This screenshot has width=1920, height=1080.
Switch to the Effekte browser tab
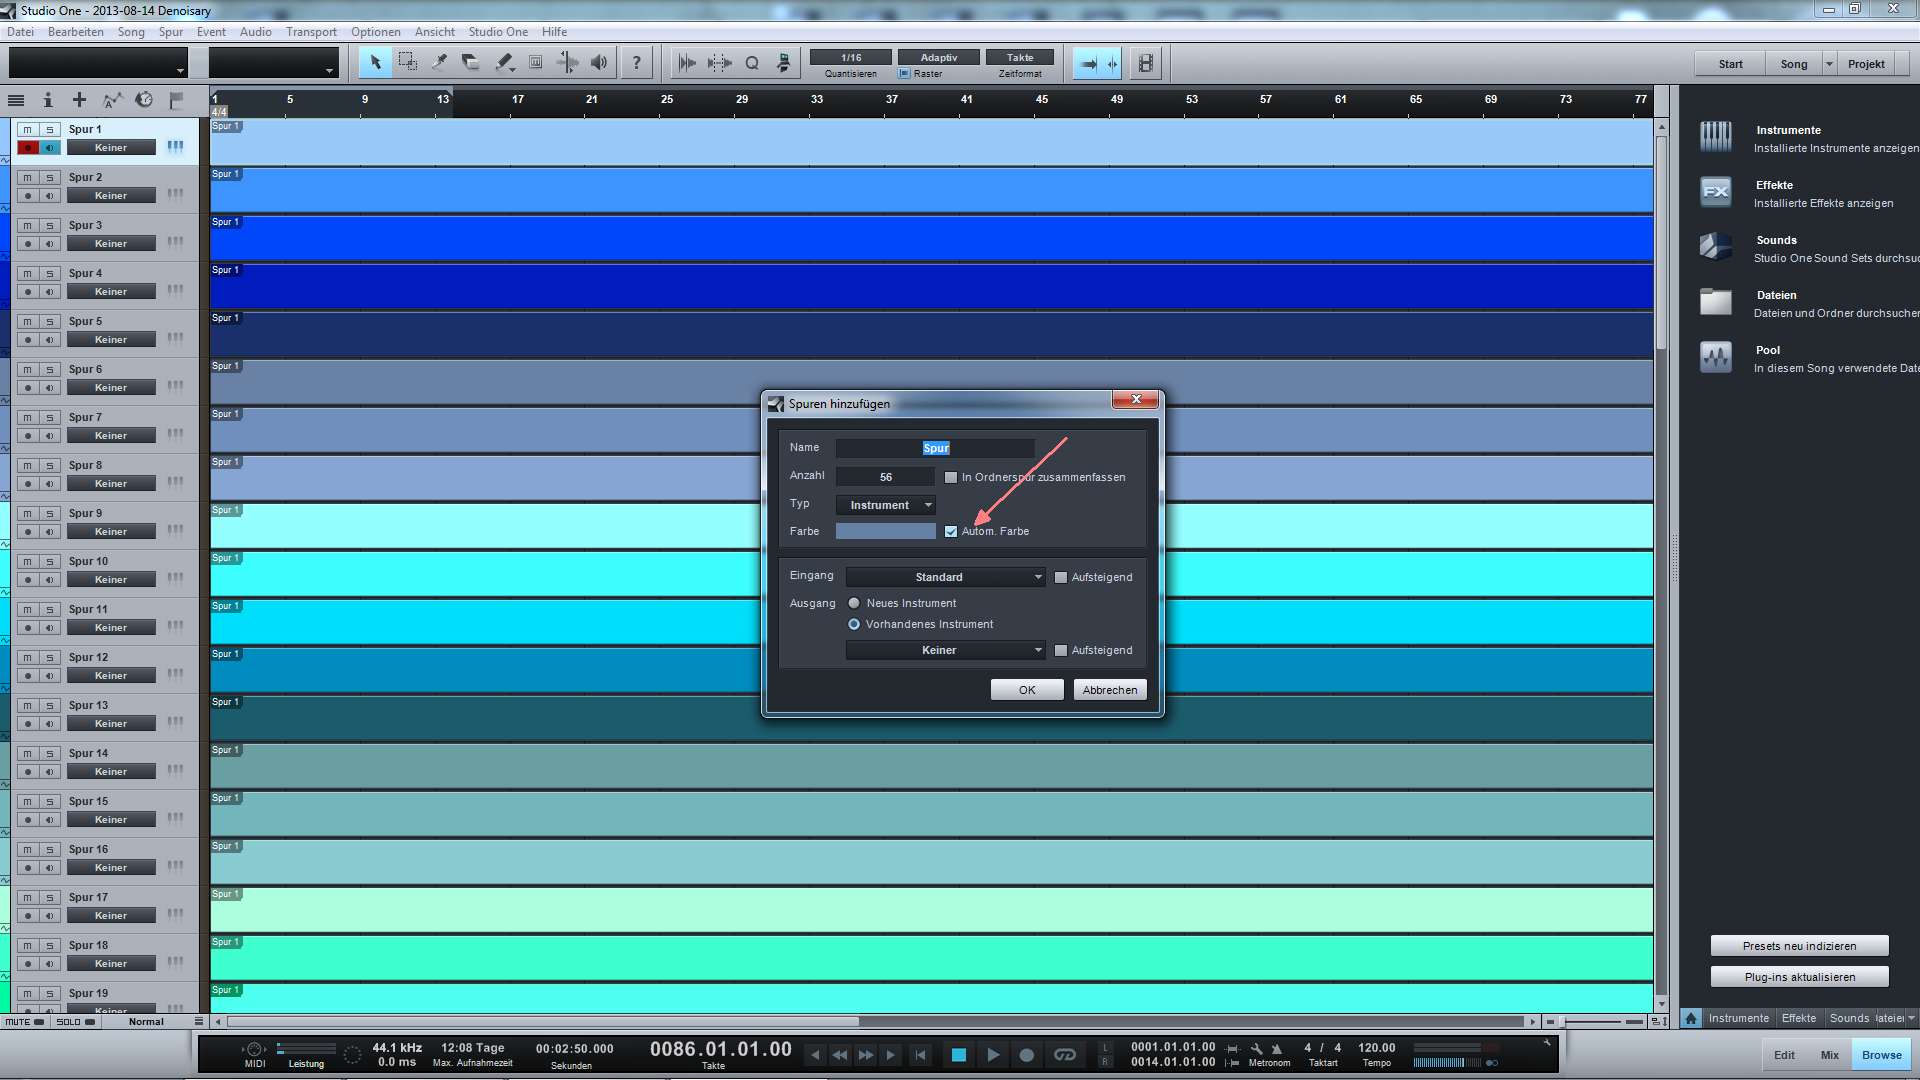tap(1799, 1018)
